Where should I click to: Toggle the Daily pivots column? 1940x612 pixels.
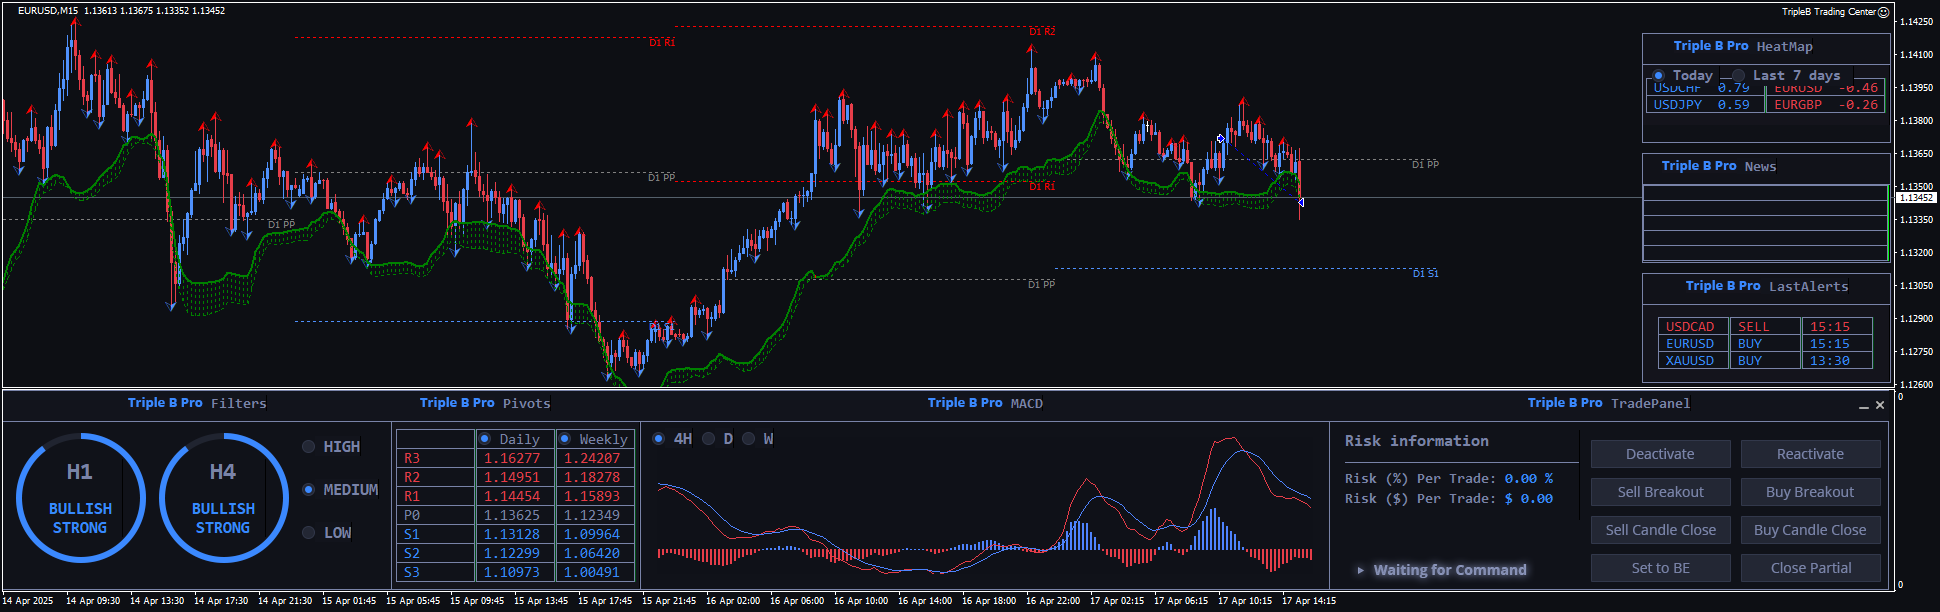pos(485,439)
